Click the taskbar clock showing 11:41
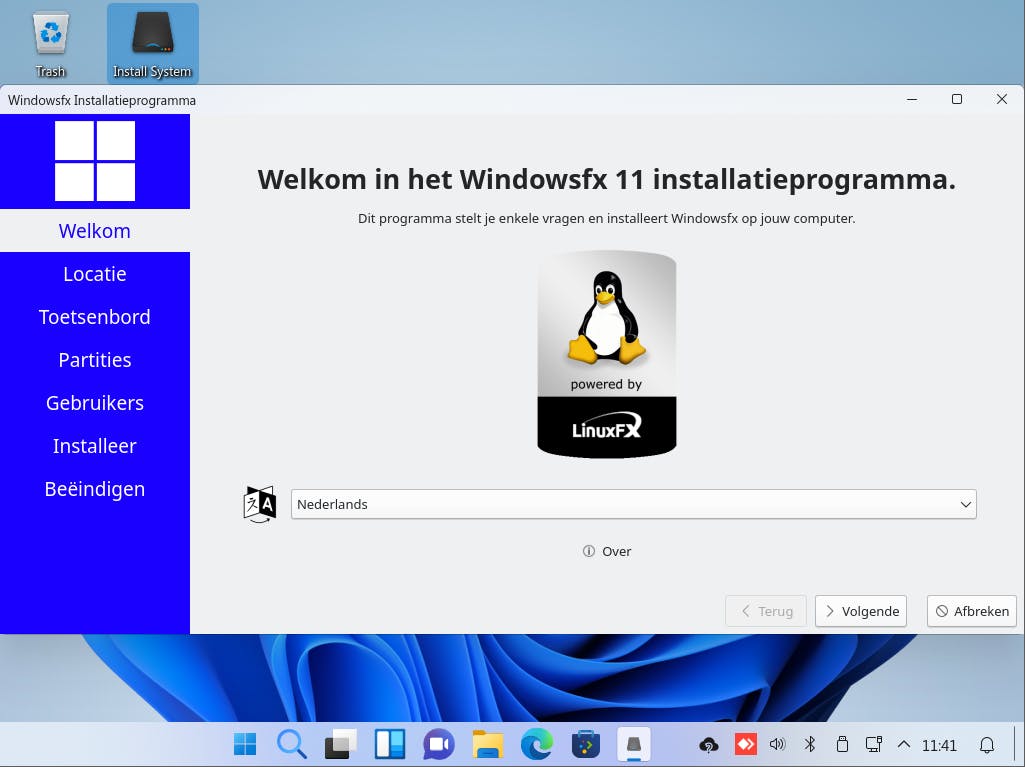 tap(939, 745)
